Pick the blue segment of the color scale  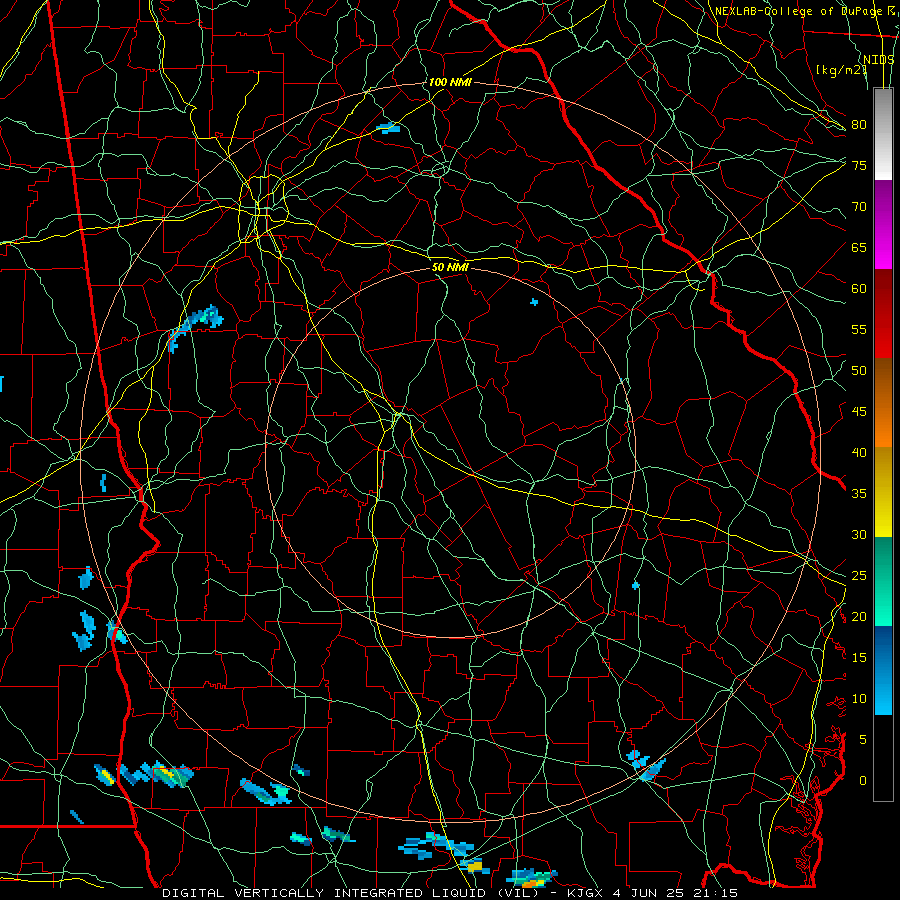click(x=883, y=670)
